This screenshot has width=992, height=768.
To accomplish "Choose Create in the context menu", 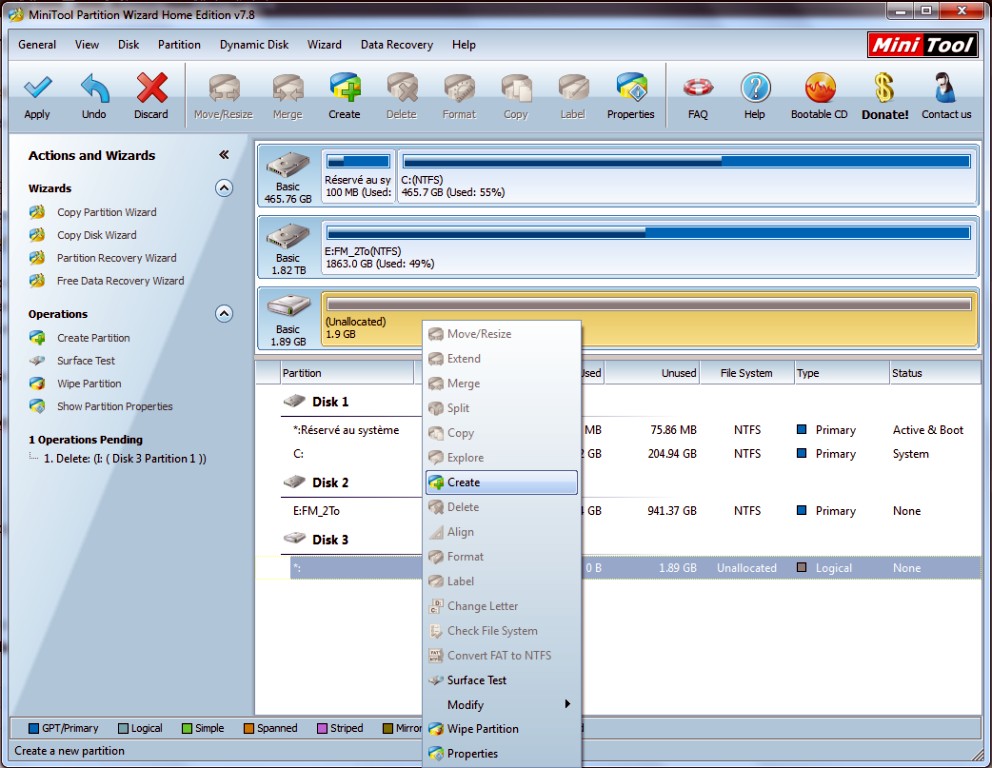I will 502,482.
